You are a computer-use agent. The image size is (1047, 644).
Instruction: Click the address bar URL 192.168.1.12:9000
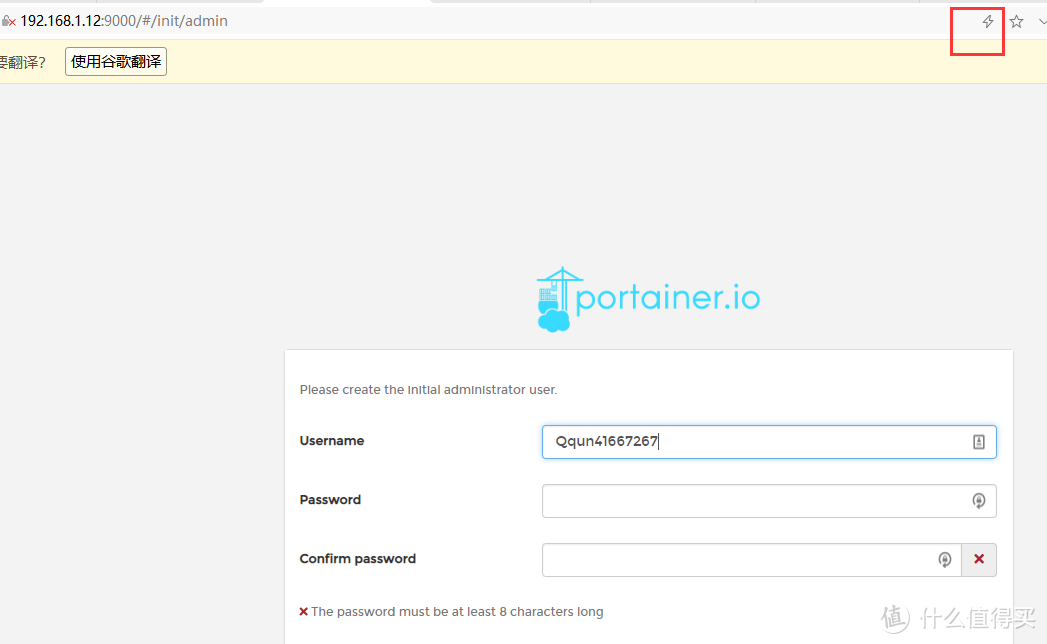pos(124,21)
